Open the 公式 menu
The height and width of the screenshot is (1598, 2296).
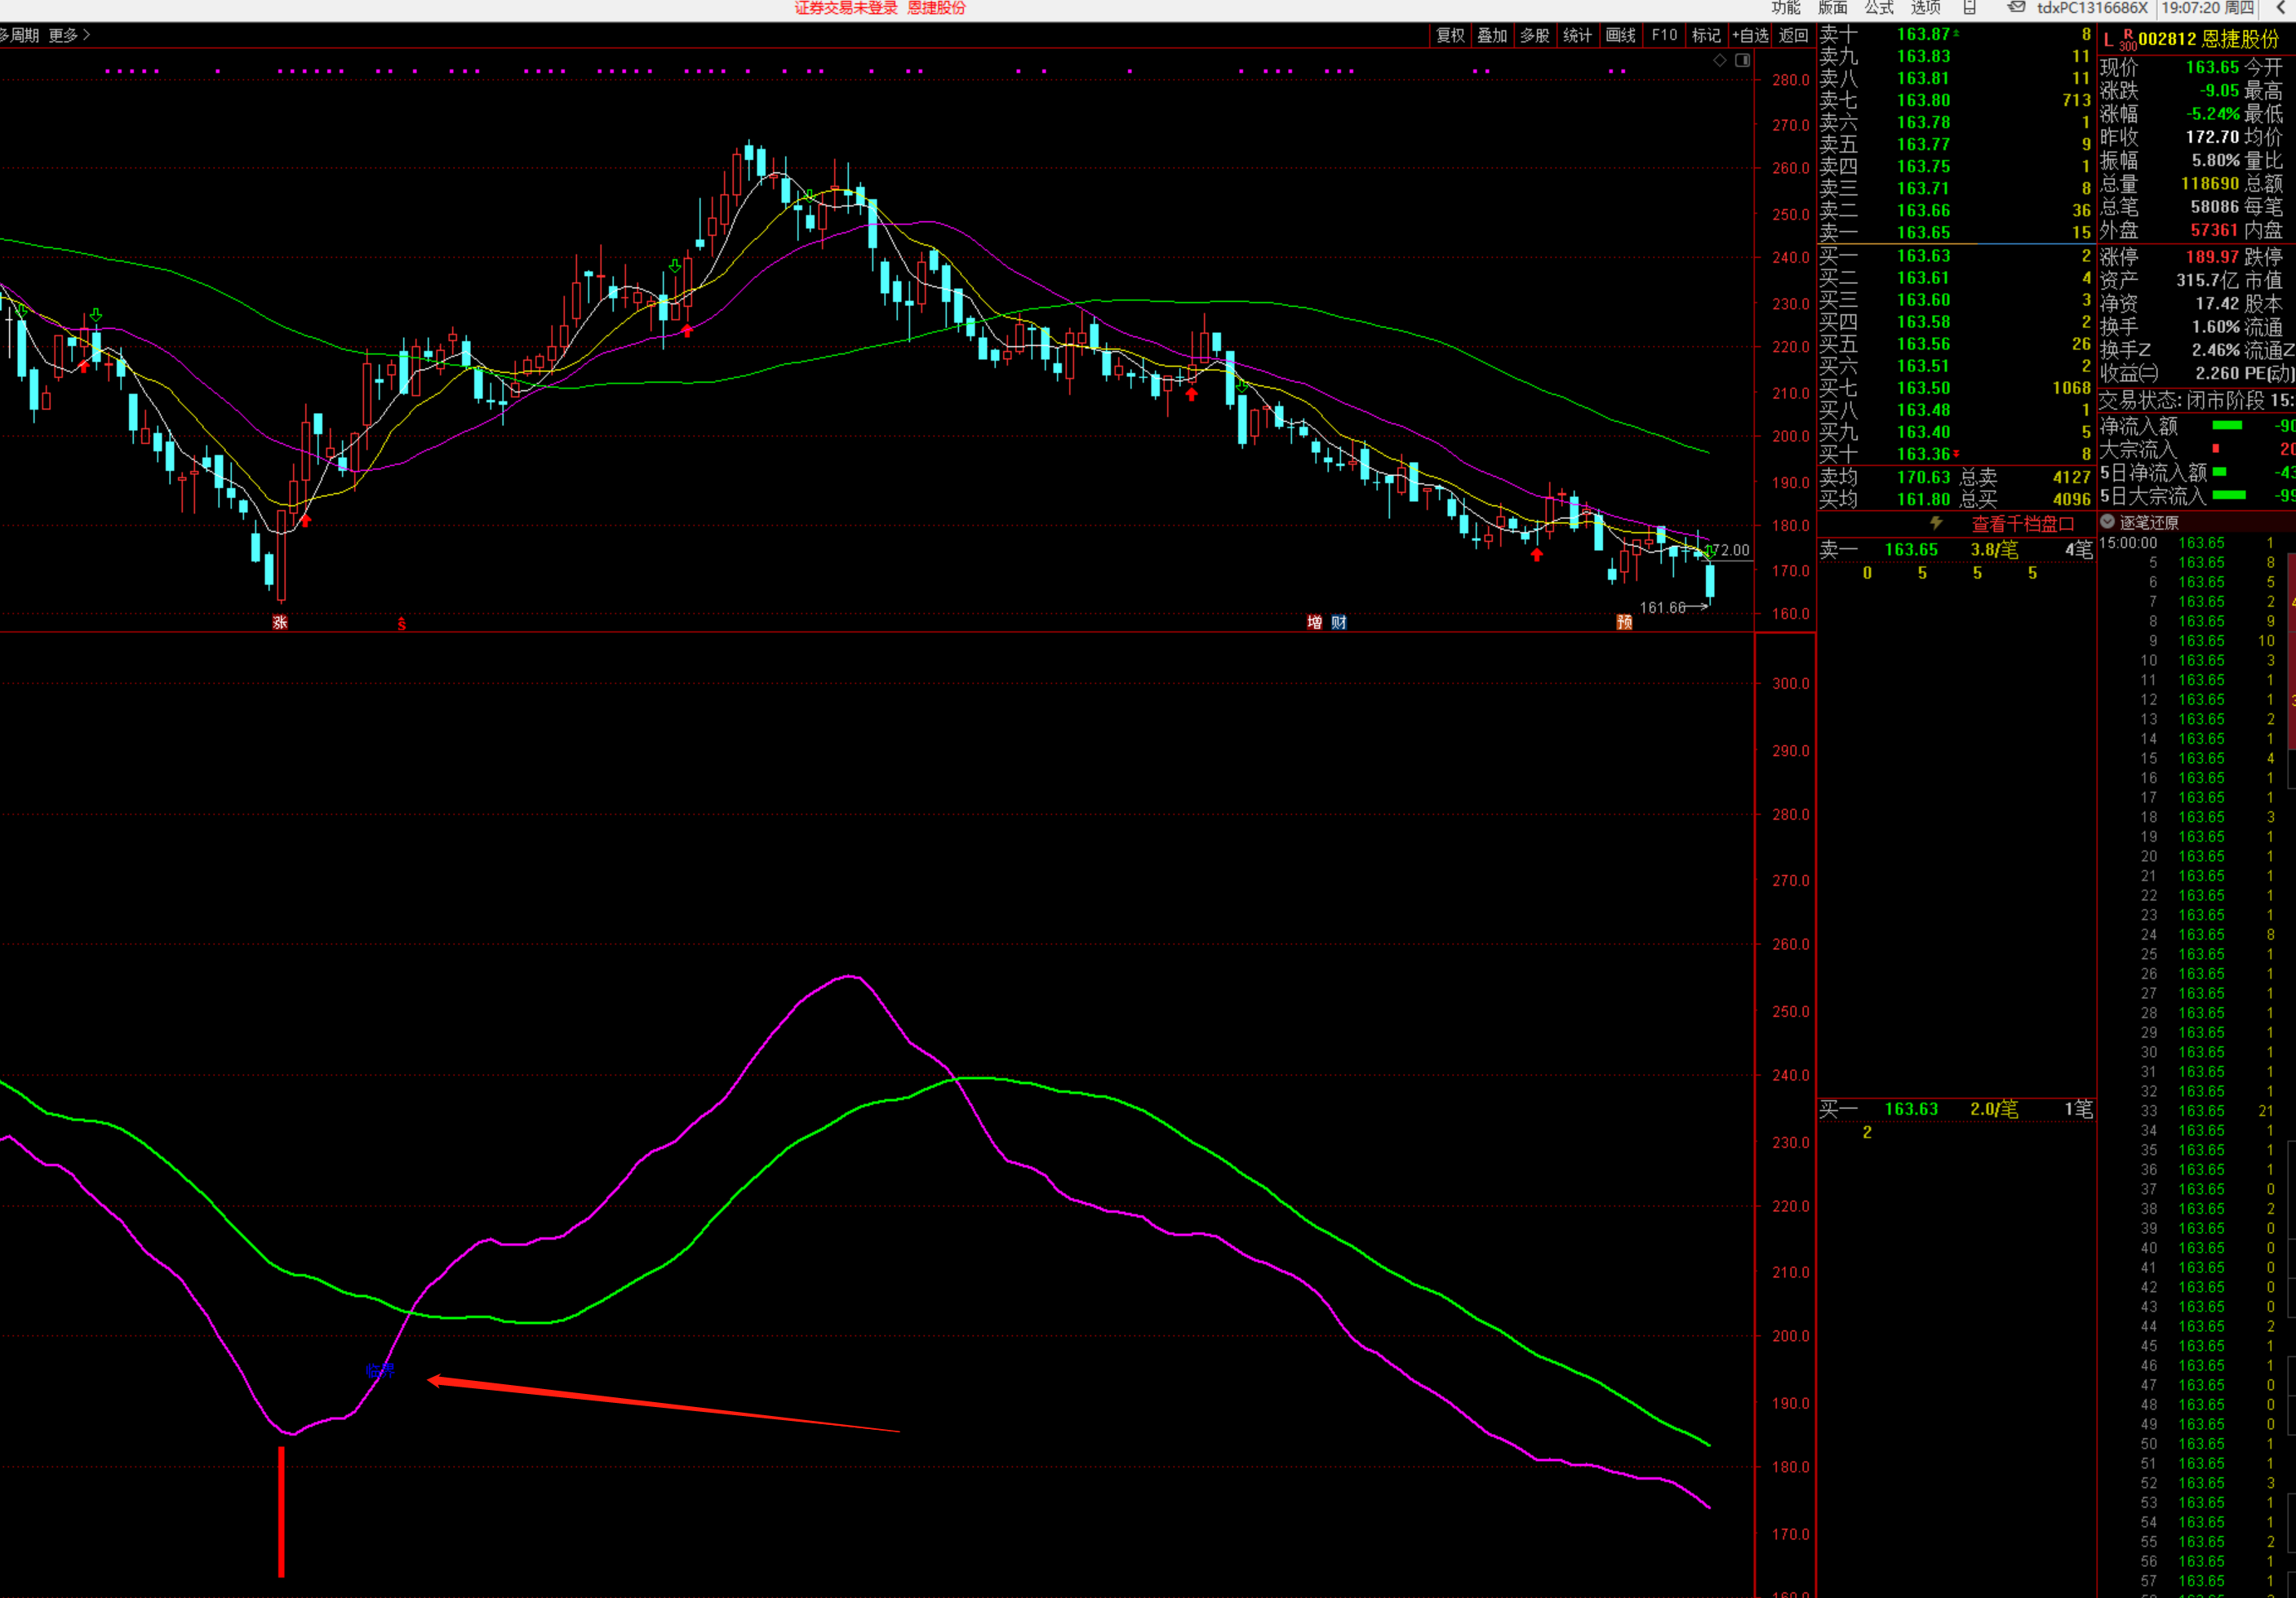click(x=1879, y=8)
